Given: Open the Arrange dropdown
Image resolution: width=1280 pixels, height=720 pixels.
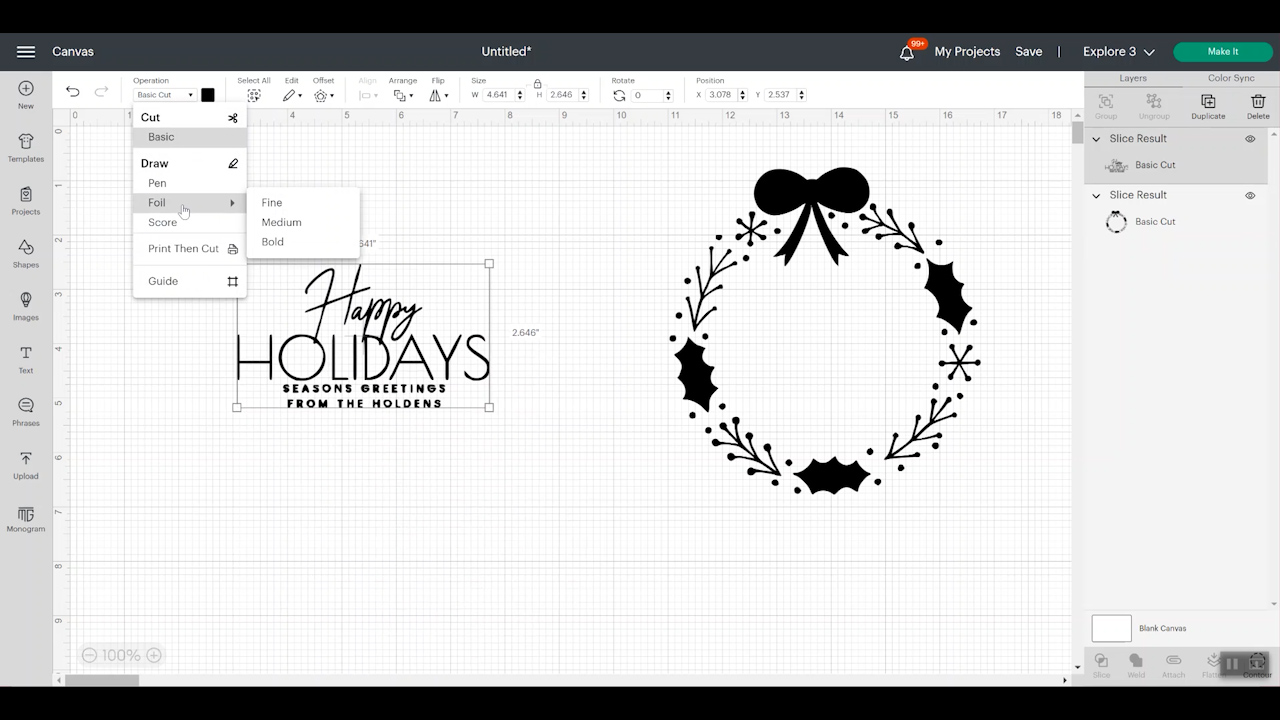Looking at the screenshot, I should 403,95.
